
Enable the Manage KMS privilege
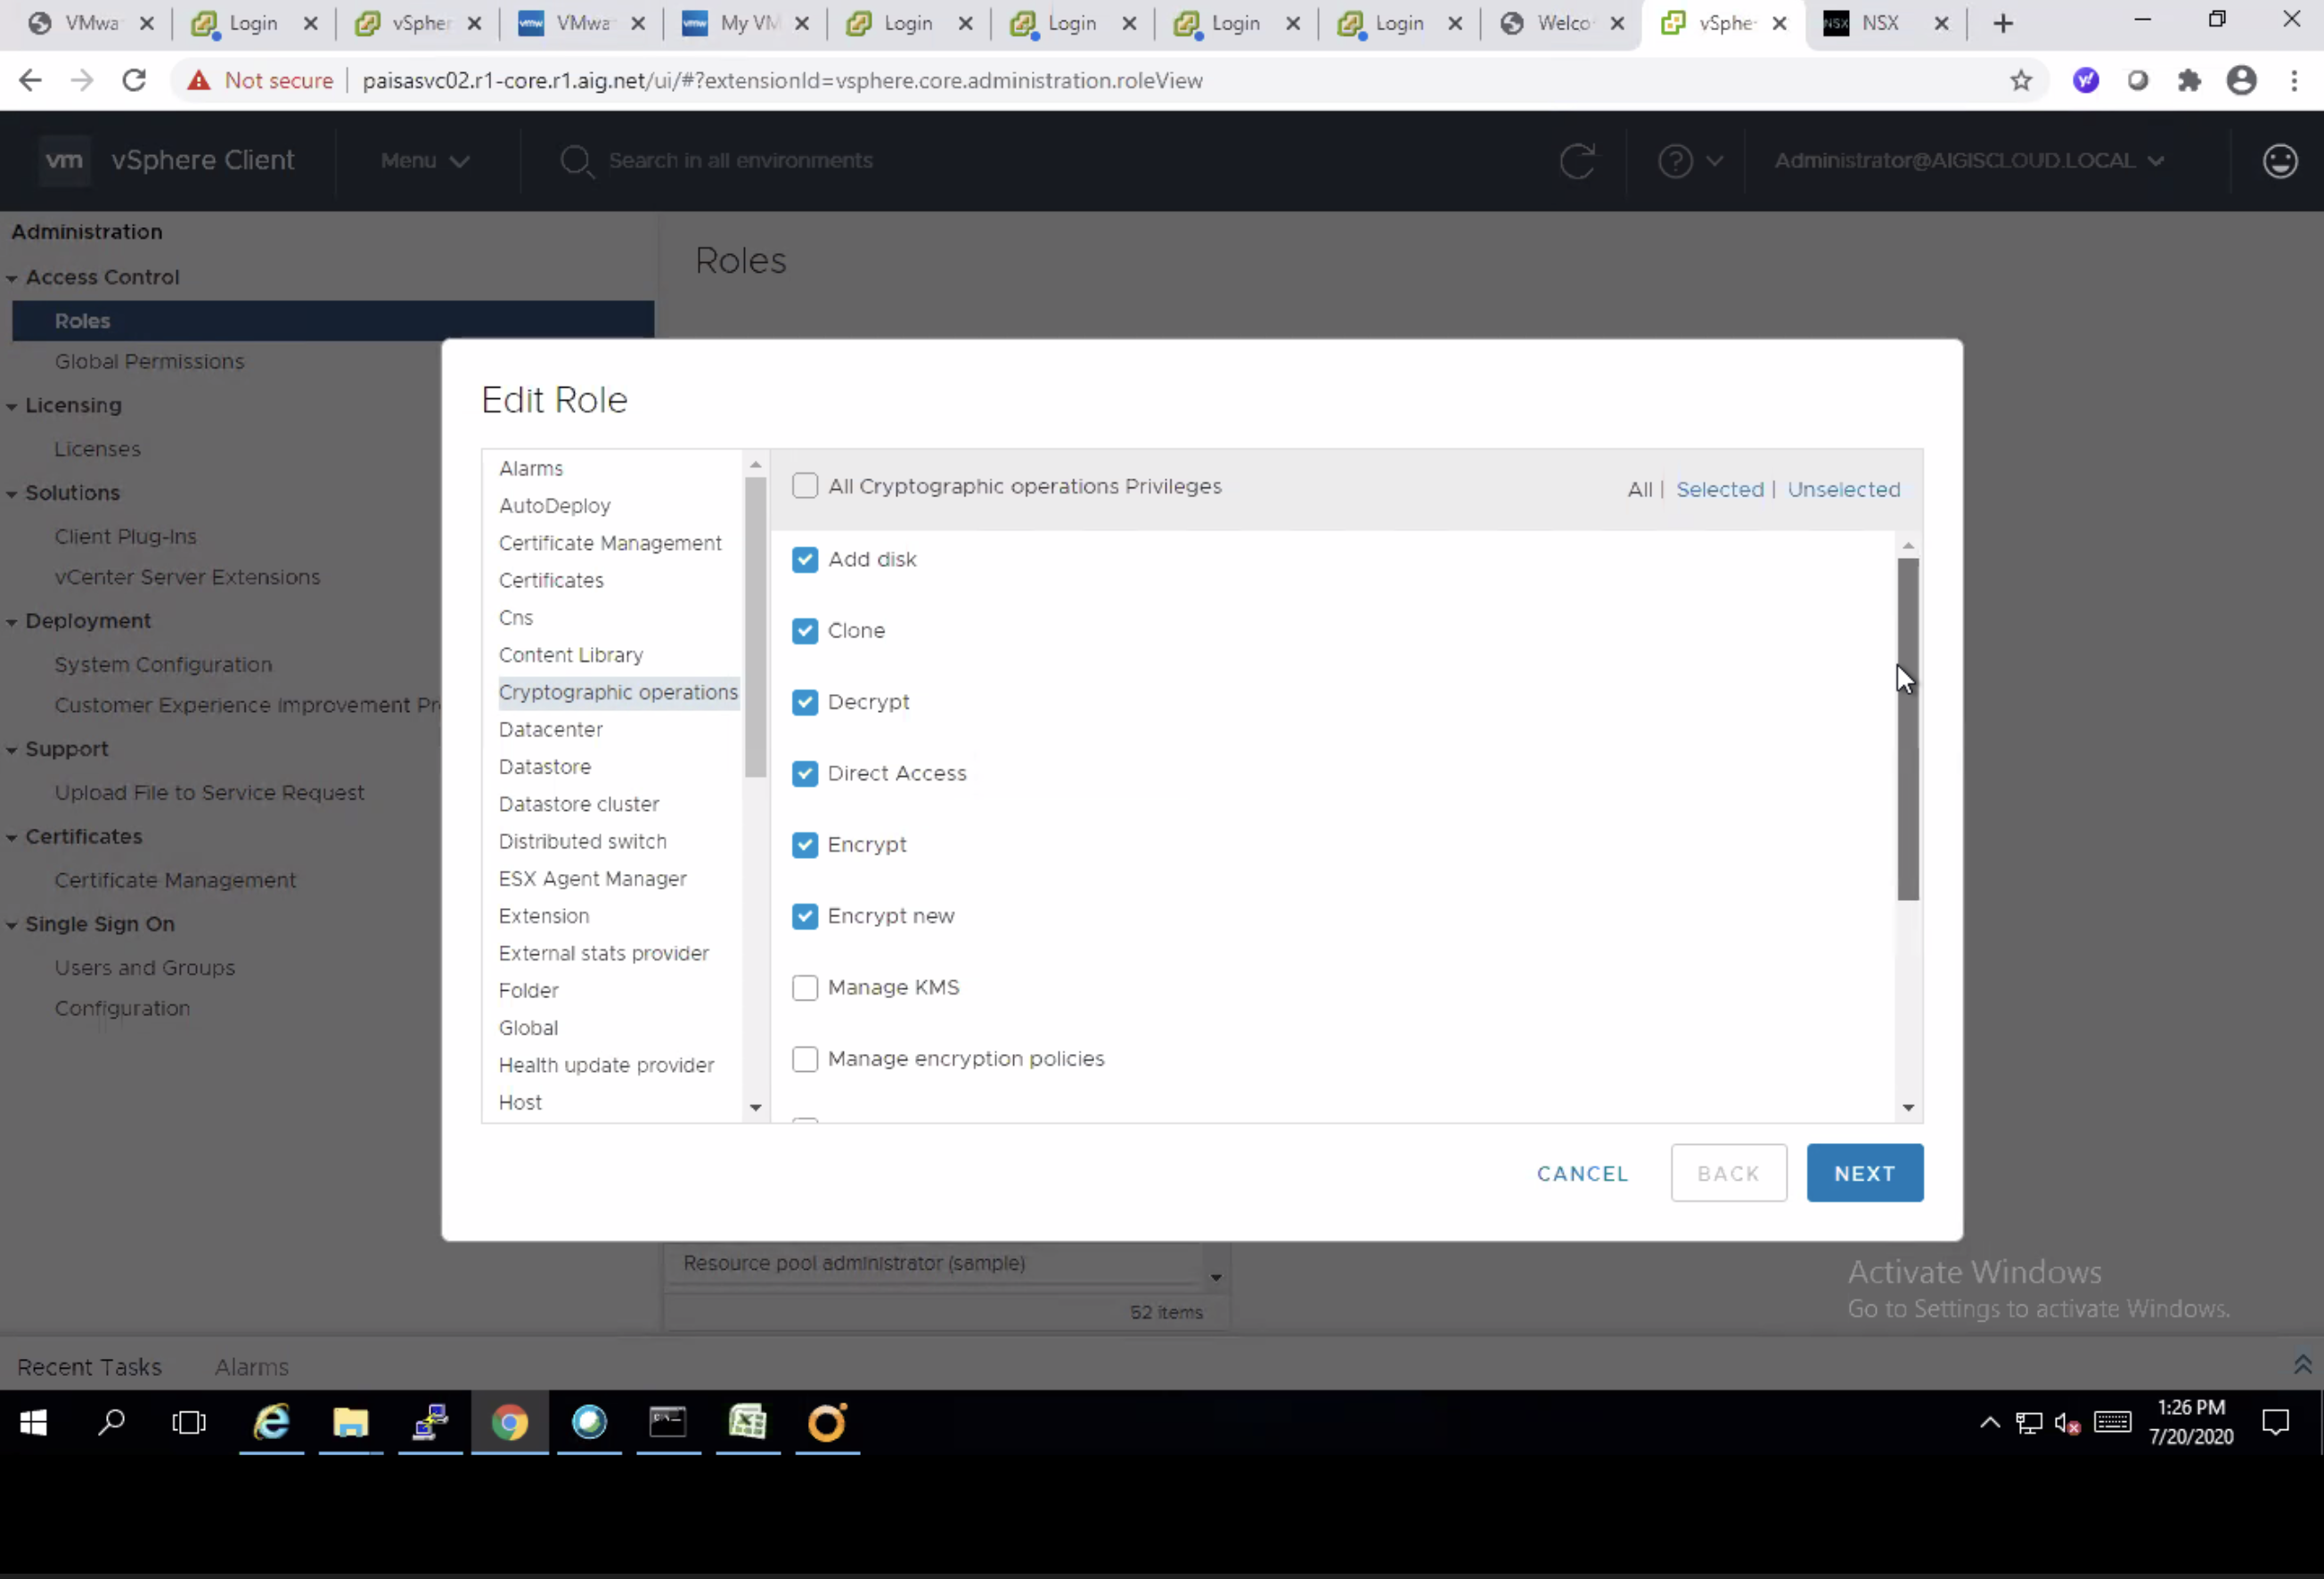tap(804, 987)
